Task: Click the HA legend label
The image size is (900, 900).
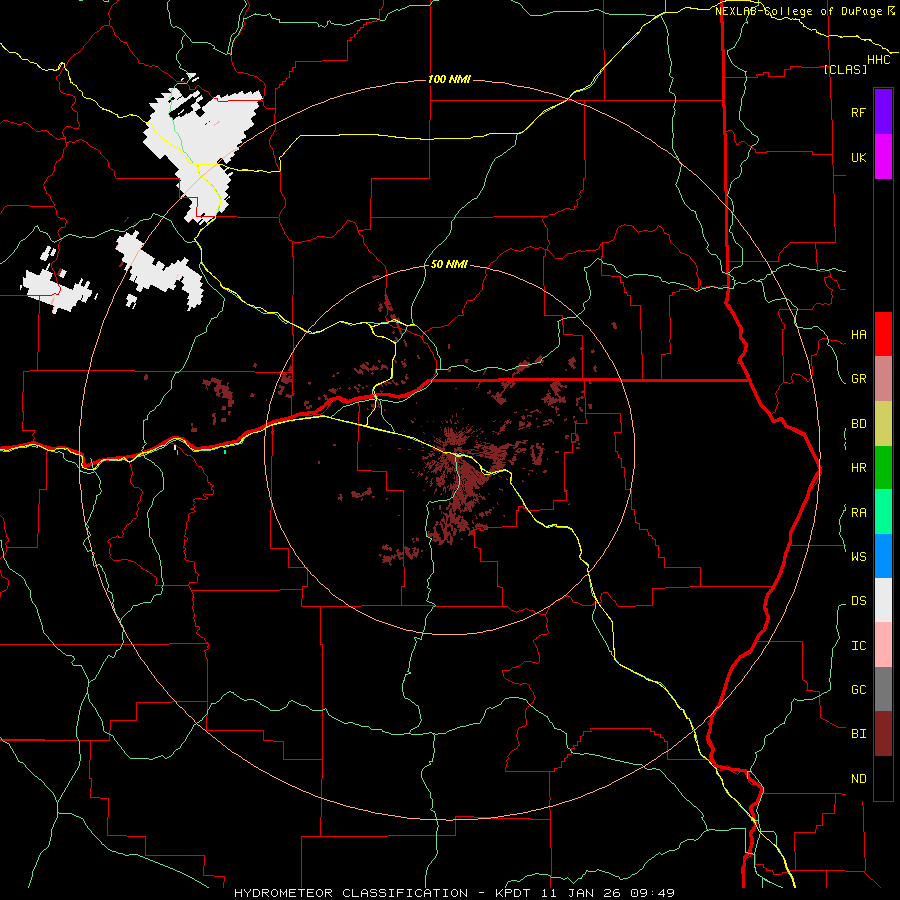Action: point(859,335)
